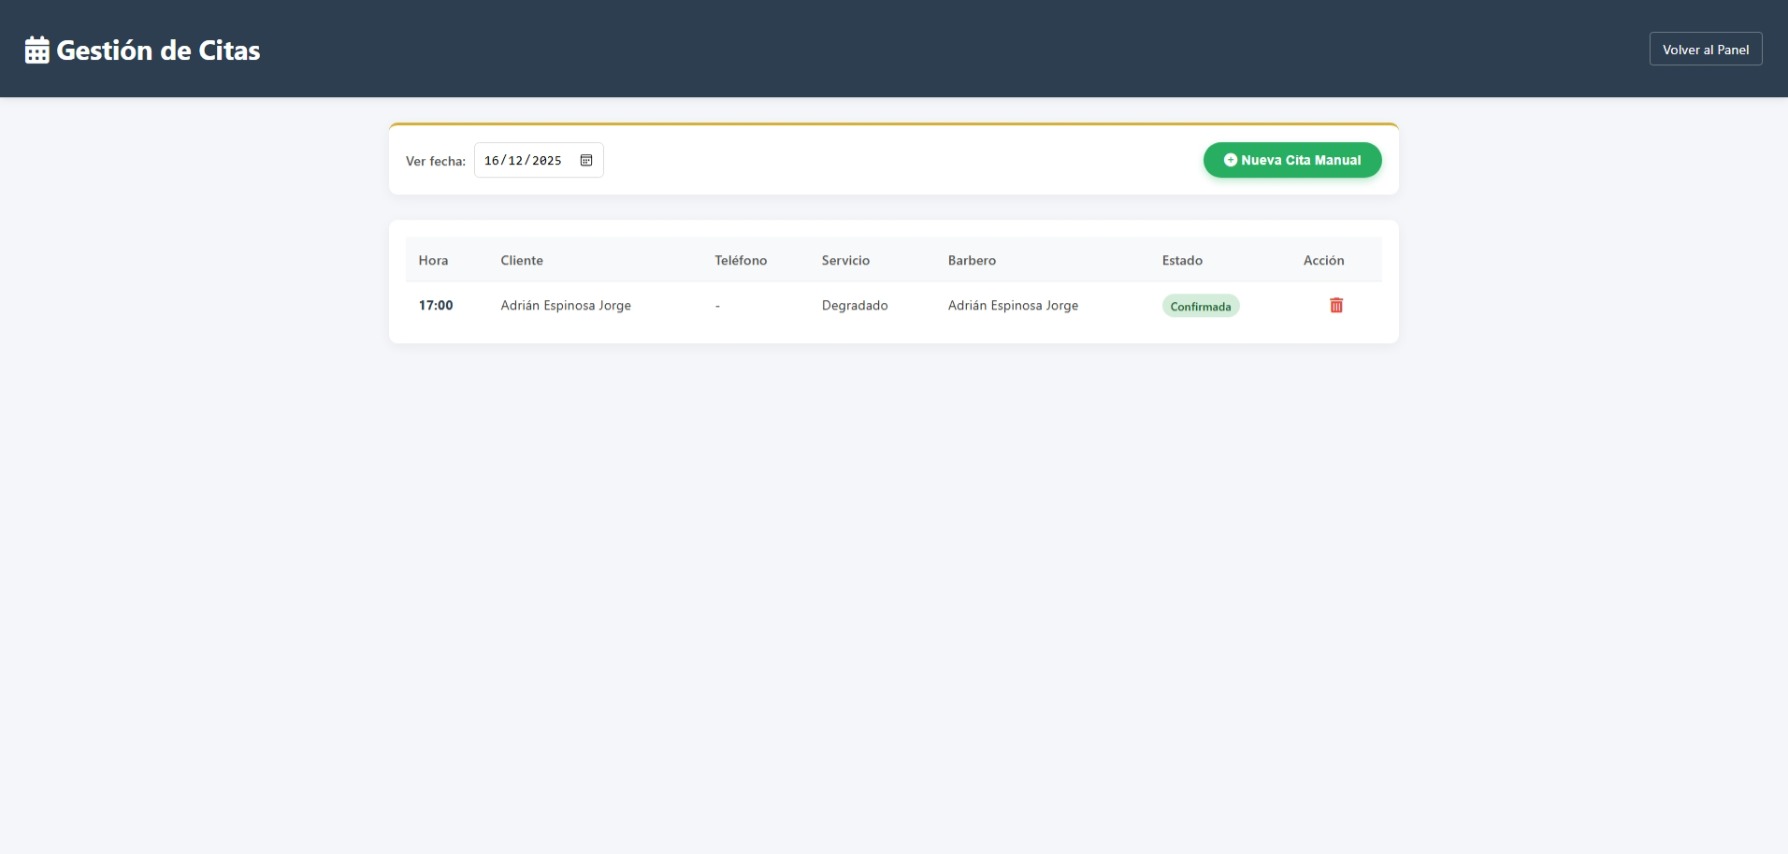The width and height of the screenshot is (1788, 854).
Task: Select the year 2025 in the date field
Action: pos(546,160)
